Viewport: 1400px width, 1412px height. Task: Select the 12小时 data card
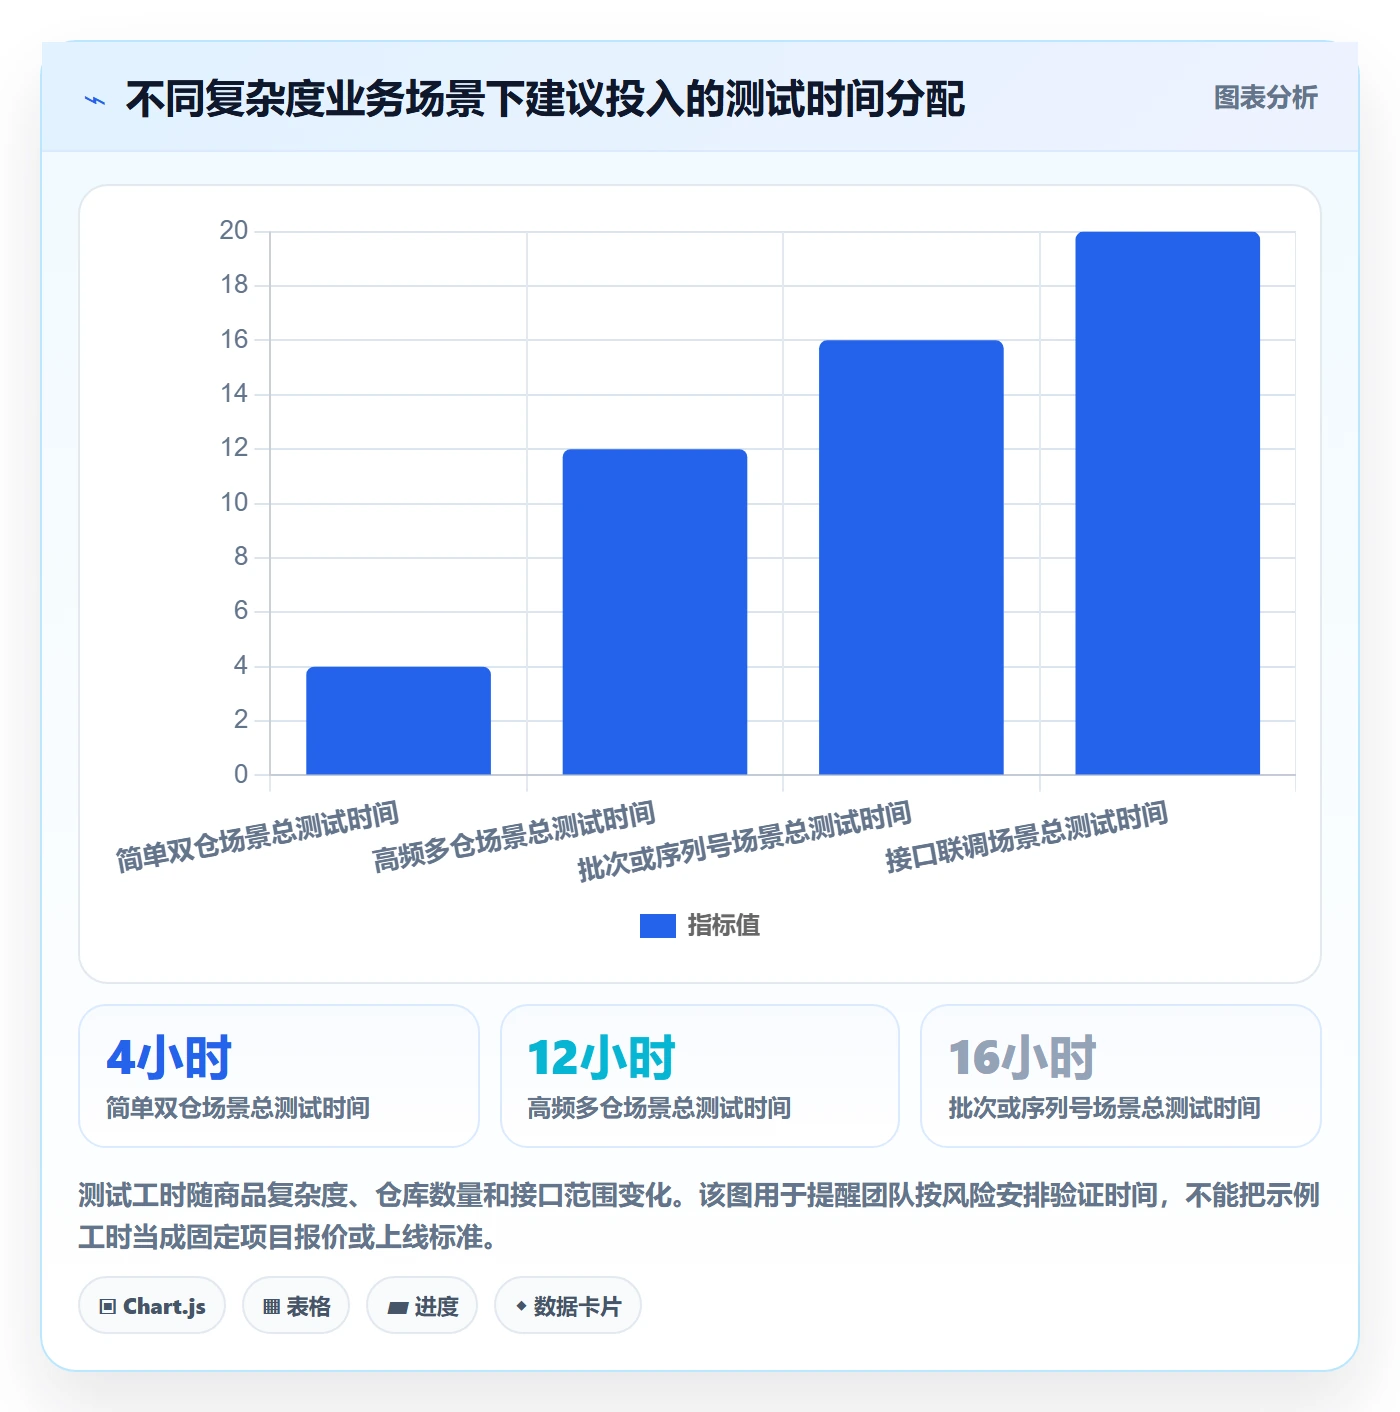[x=700, y=1076]
